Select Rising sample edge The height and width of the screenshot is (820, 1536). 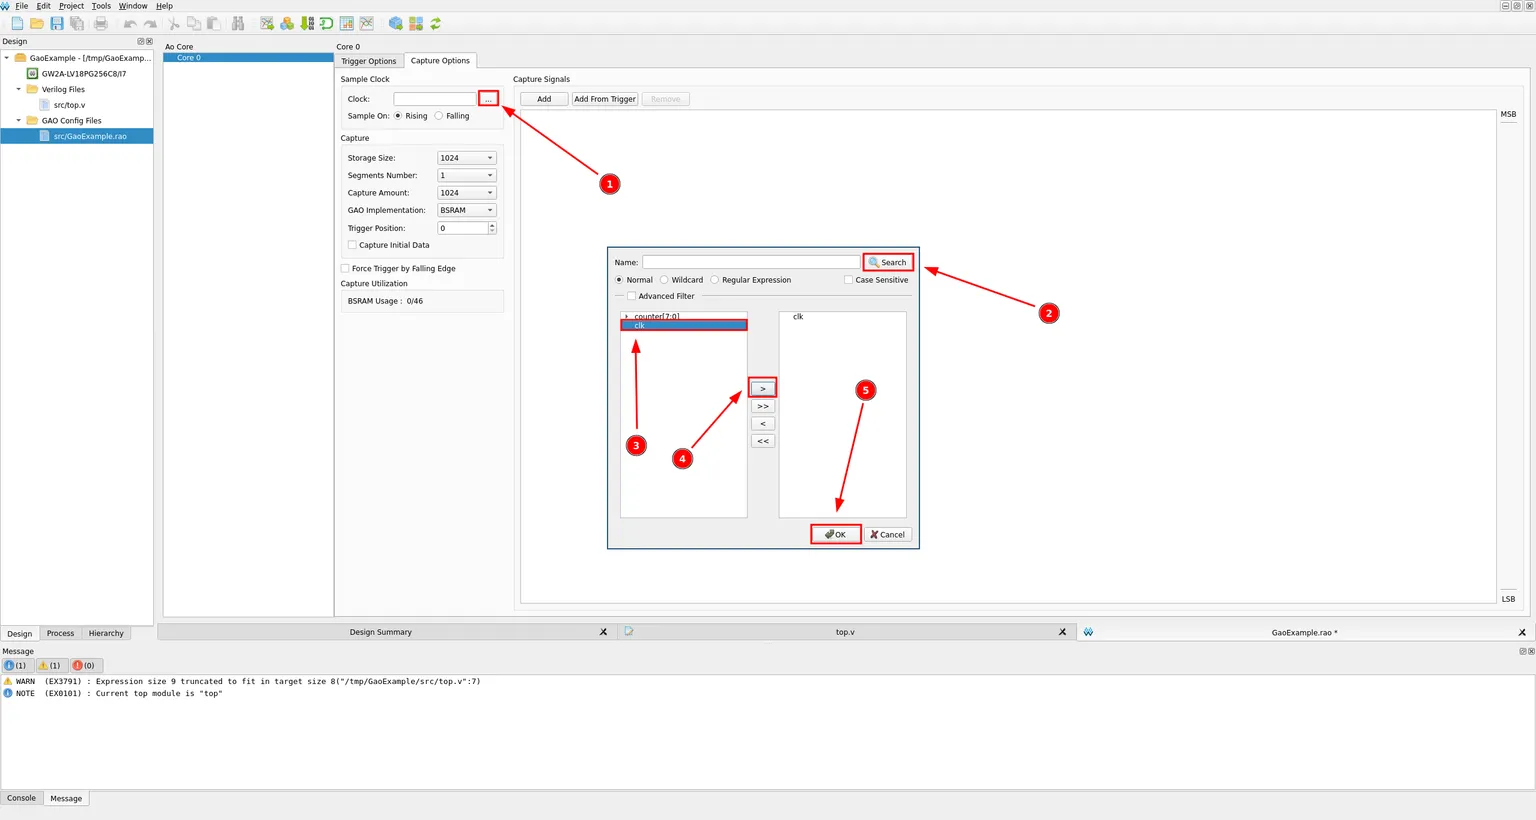click(x=398, y=116)
